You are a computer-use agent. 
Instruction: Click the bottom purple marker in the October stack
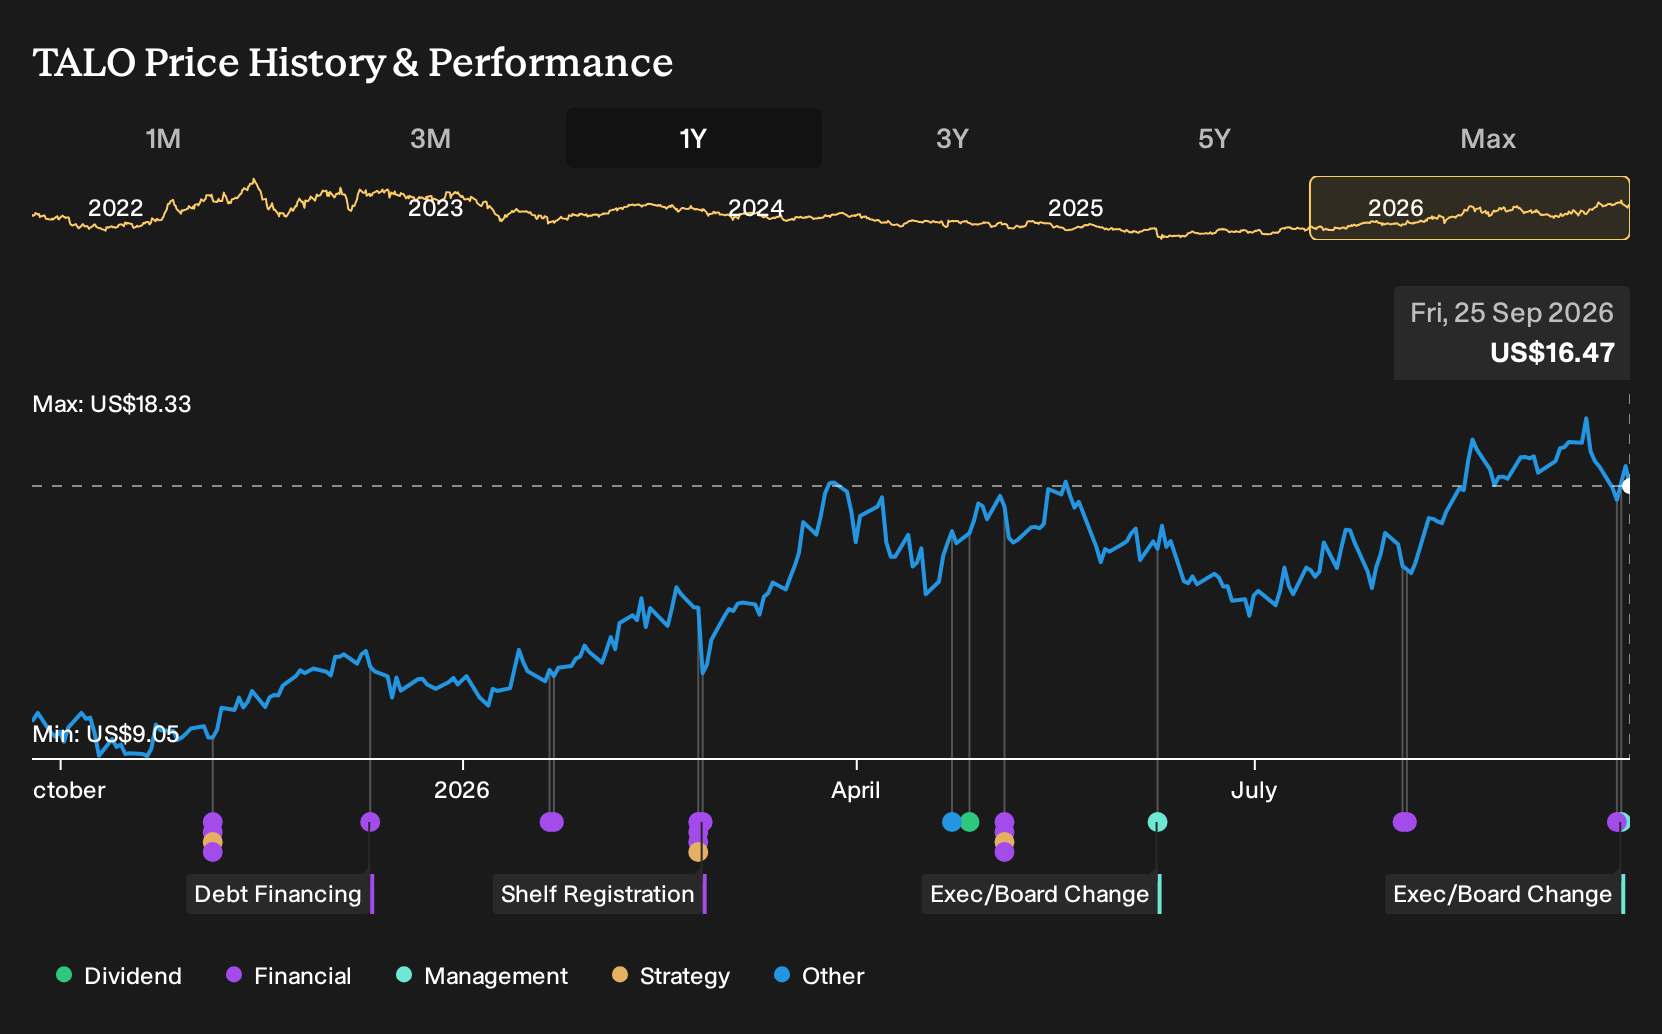(212, 852)
